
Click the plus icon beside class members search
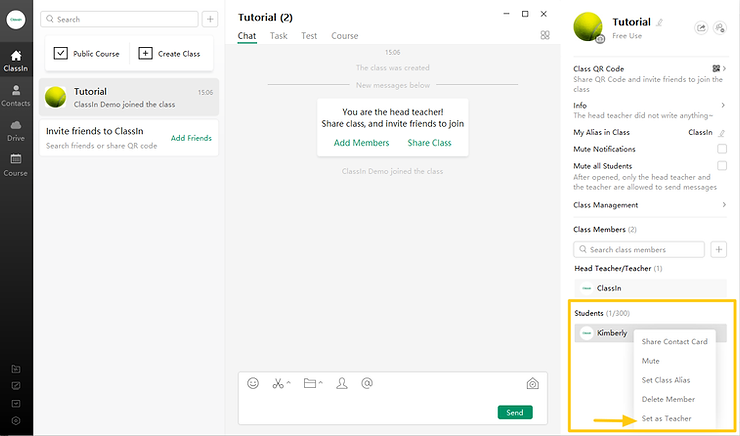coord(719,249)
